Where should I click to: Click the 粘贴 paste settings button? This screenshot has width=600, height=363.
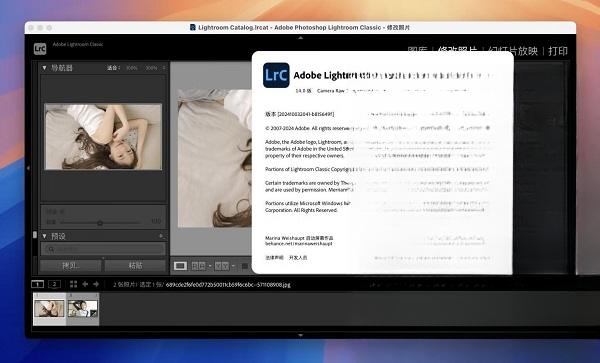coord(135,265)
